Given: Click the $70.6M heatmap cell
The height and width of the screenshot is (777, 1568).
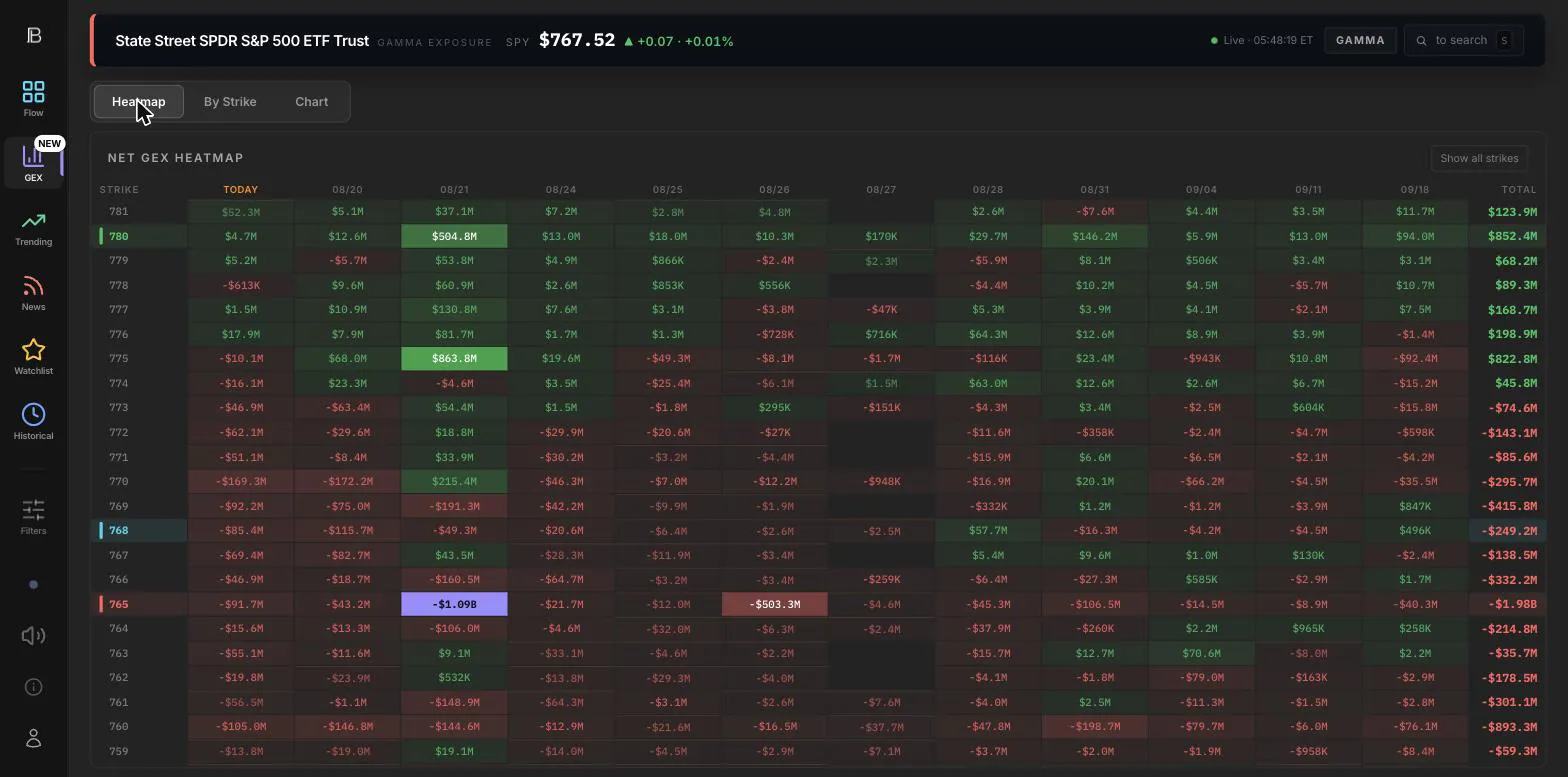Looking at the screenshot, I should click(1201, 653).
